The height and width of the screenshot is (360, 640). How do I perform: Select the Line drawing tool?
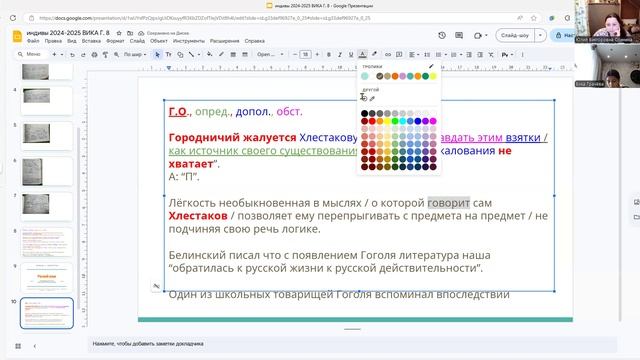point(191,55)
